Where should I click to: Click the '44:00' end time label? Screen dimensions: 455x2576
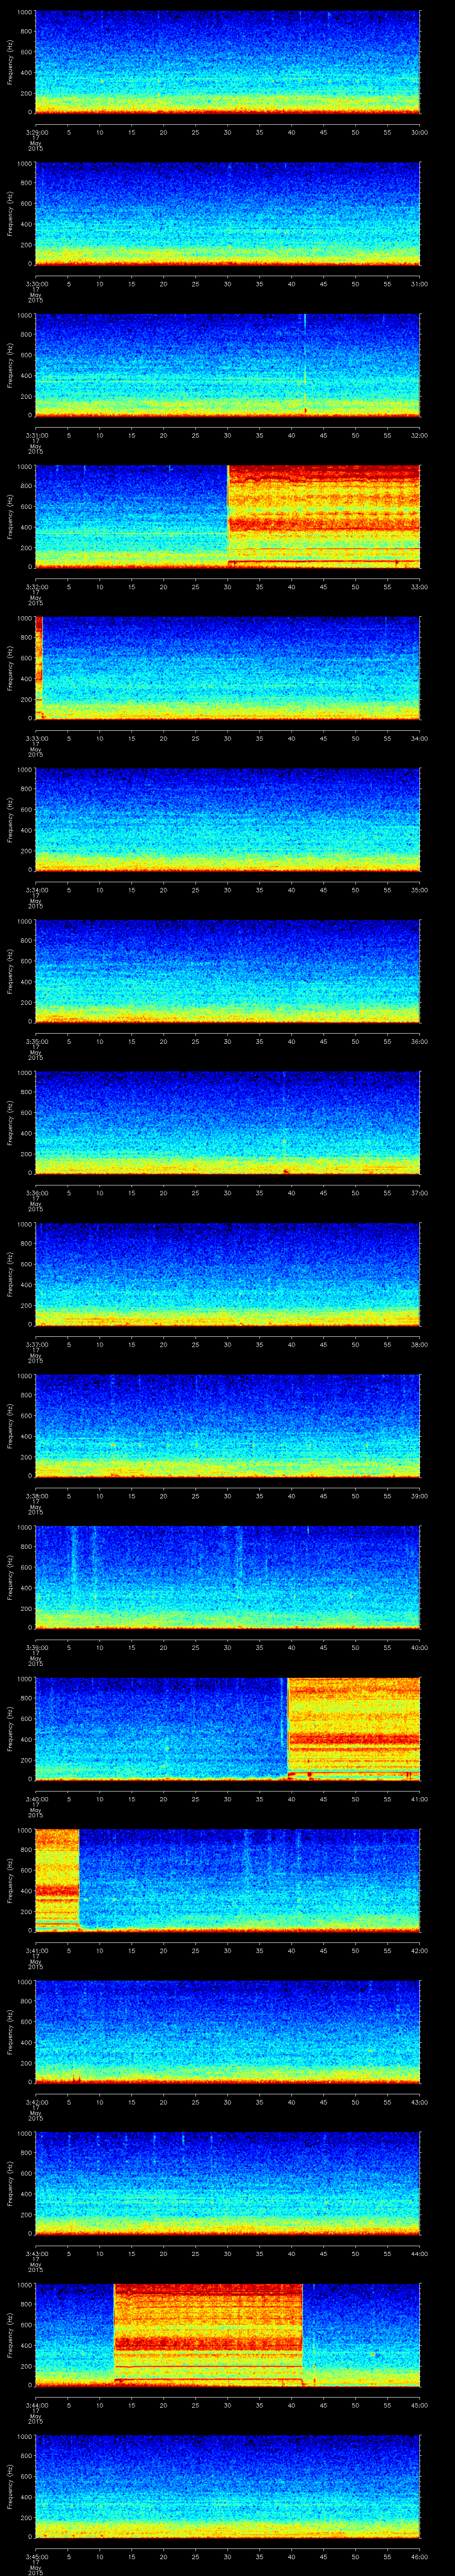tap(420, 2253)
